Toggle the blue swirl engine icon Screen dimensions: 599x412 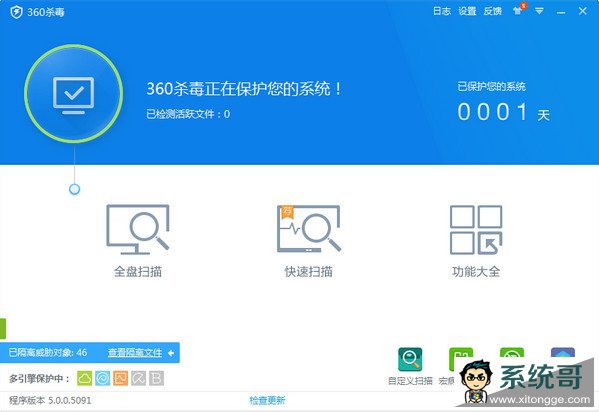point(102,378)
